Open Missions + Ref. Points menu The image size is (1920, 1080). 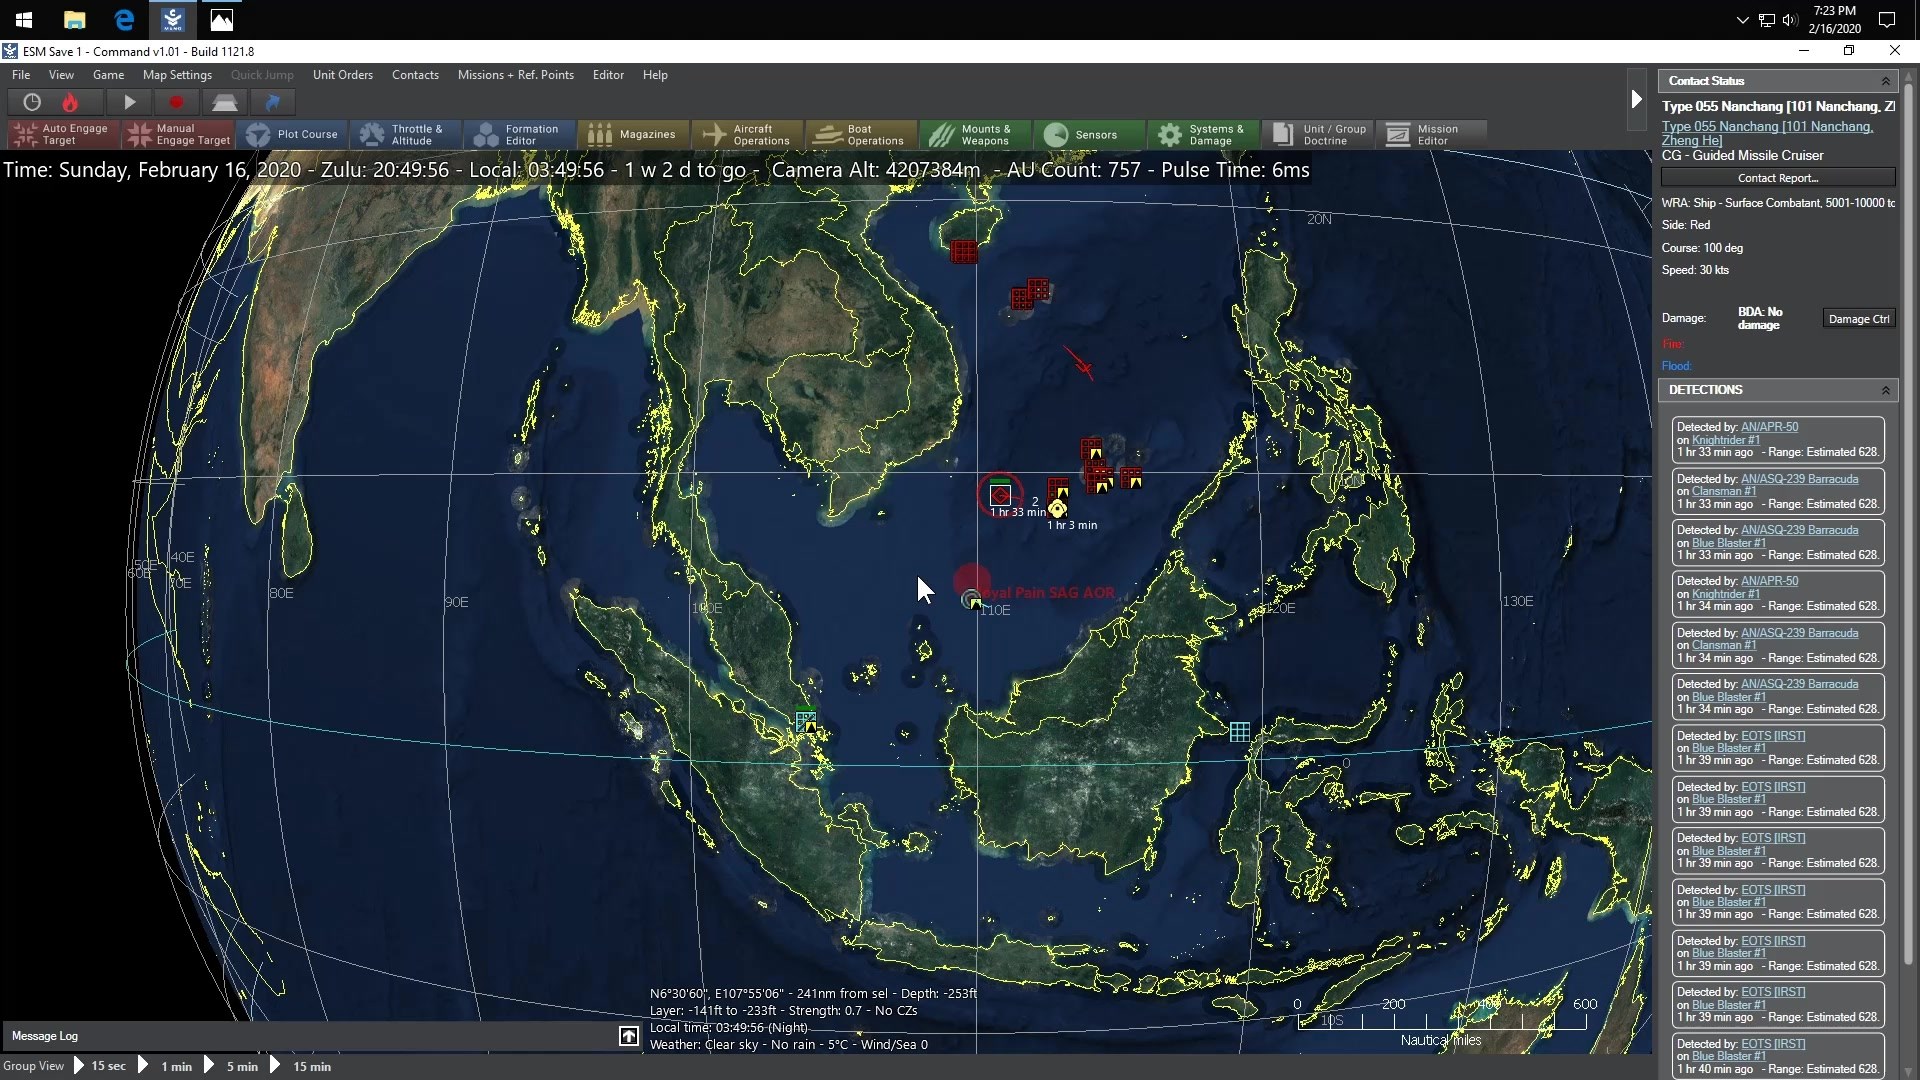pos(516,75)
